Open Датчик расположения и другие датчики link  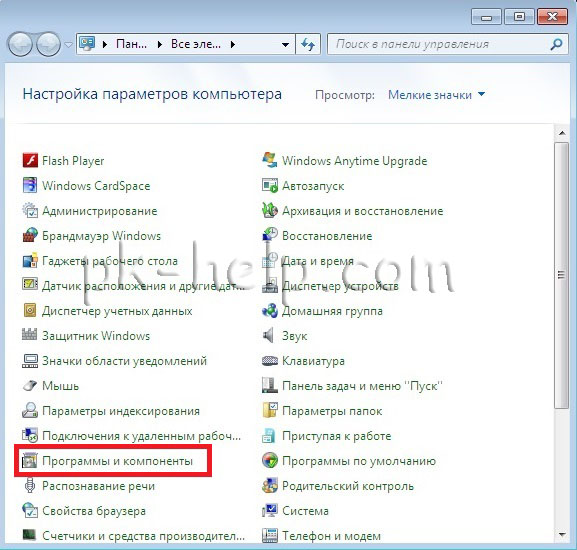click(x=144, y=286)
